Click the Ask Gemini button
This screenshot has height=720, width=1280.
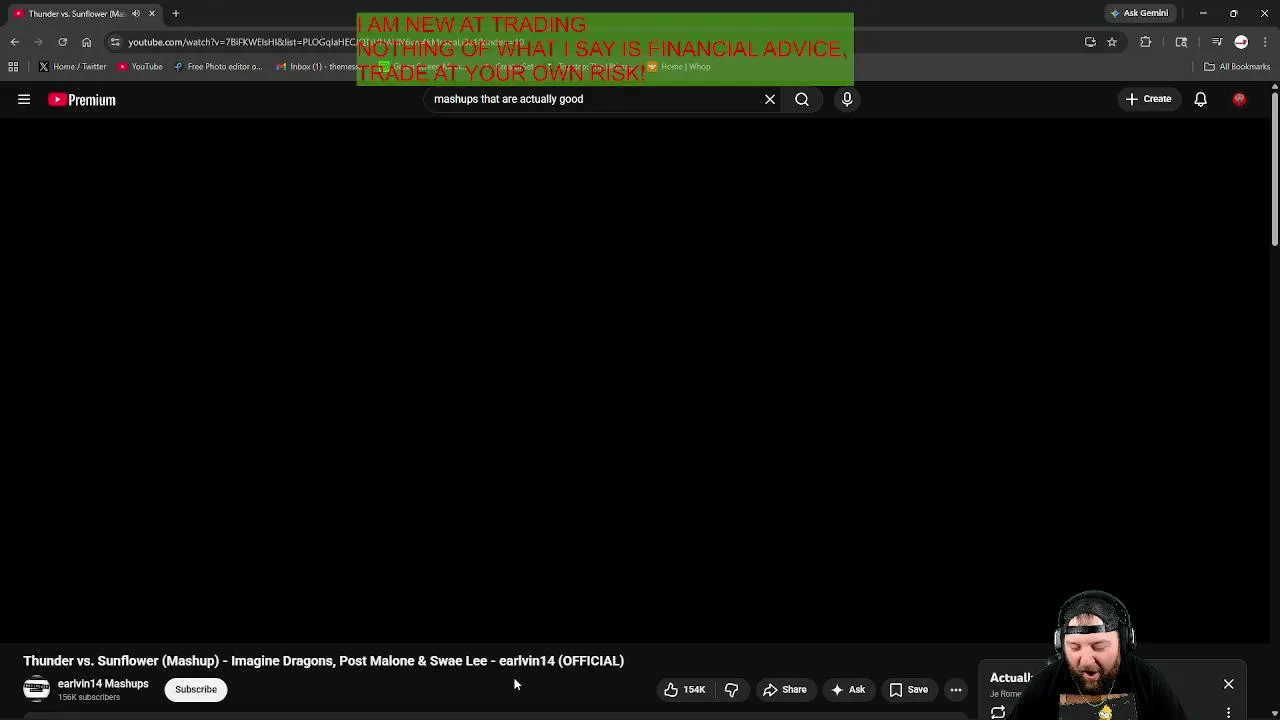pos(1139,13)
